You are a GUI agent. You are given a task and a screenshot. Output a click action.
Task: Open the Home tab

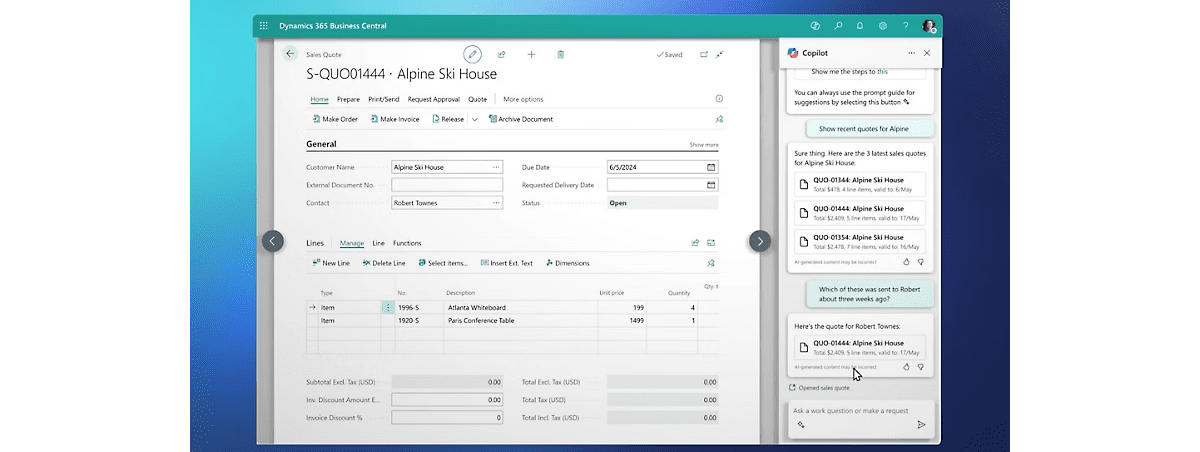tap(319, 99)
